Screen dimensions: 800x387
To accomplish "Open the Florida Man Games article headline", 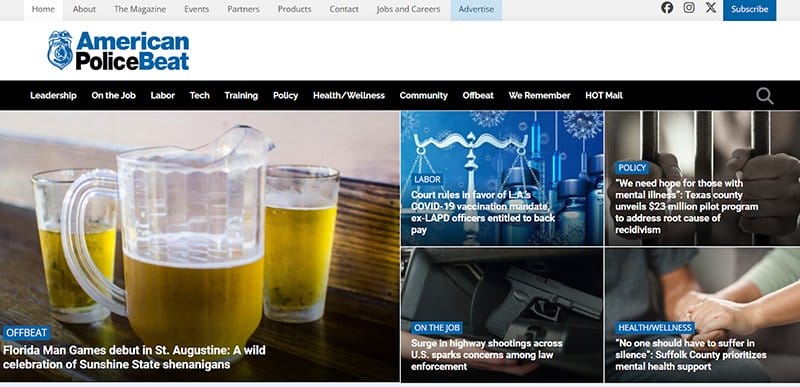I will pos(134,357).
